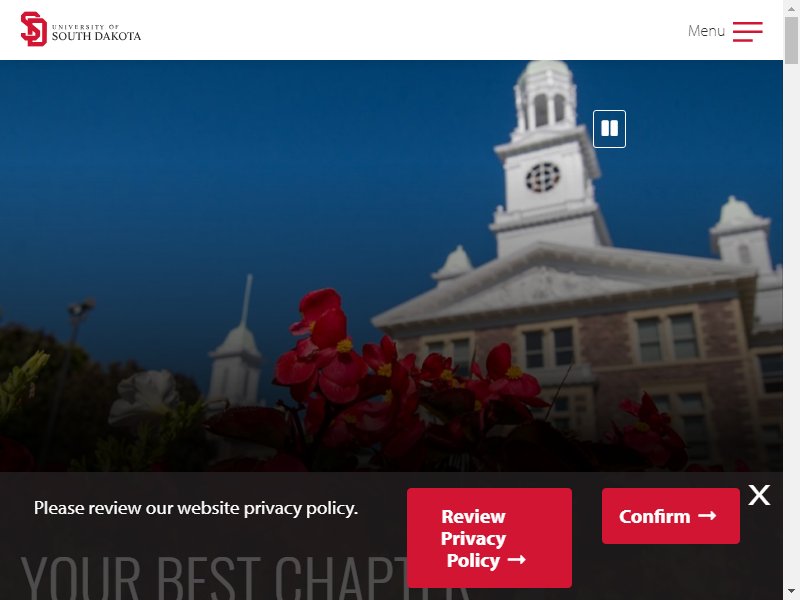Screen dimensions: 800x600
Task: Click the scrollbar down arrow
Action: click(791, 594)
